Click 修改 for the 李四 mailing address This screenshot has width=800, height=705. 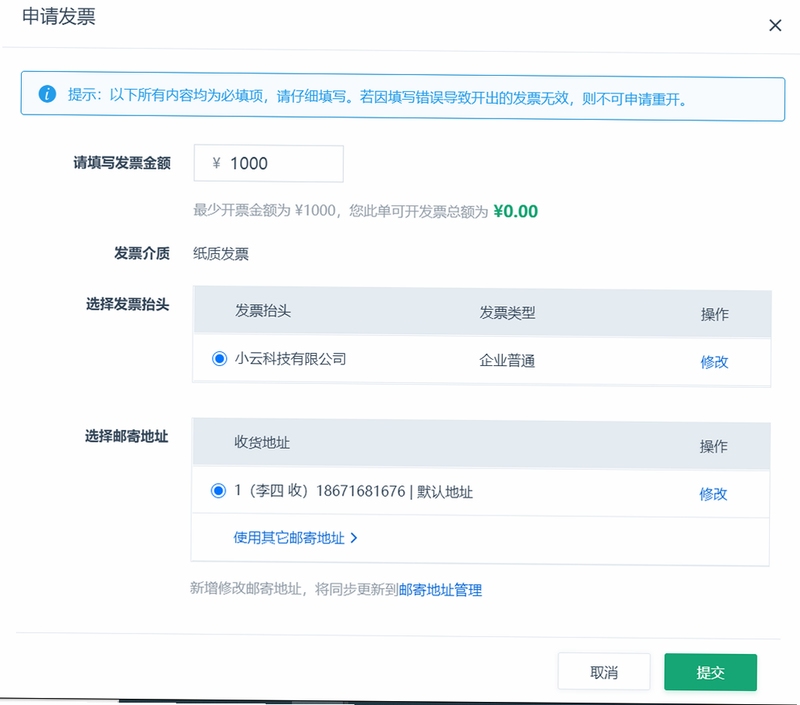(x=713, y=494)
